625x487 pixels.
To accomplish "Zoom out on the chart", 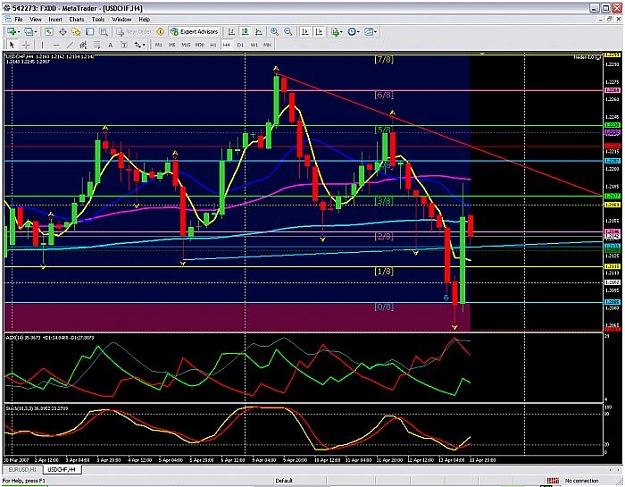I will coord(288,32).
